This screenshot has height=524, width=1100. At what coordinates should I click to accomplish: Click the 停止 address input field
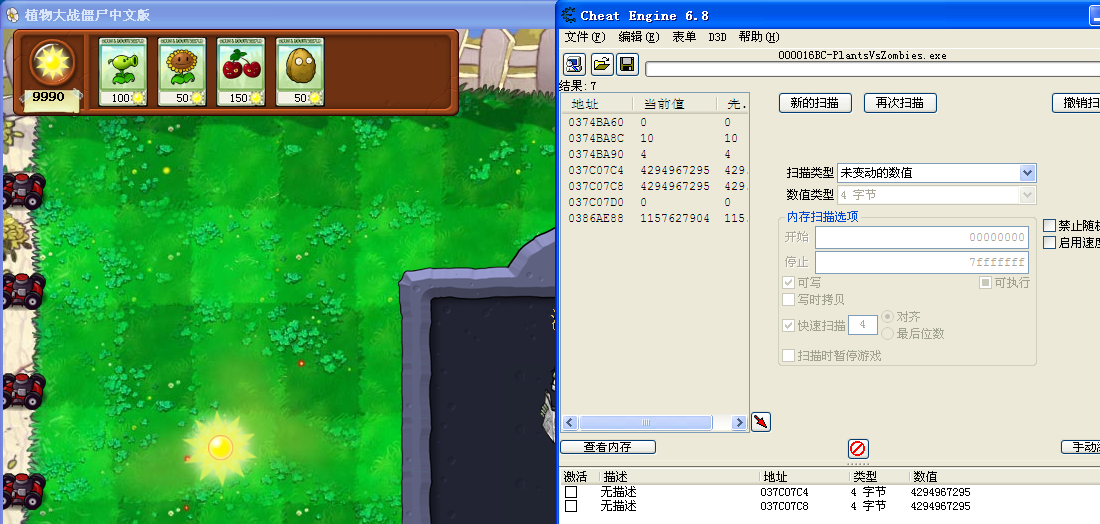pos(922,262)
